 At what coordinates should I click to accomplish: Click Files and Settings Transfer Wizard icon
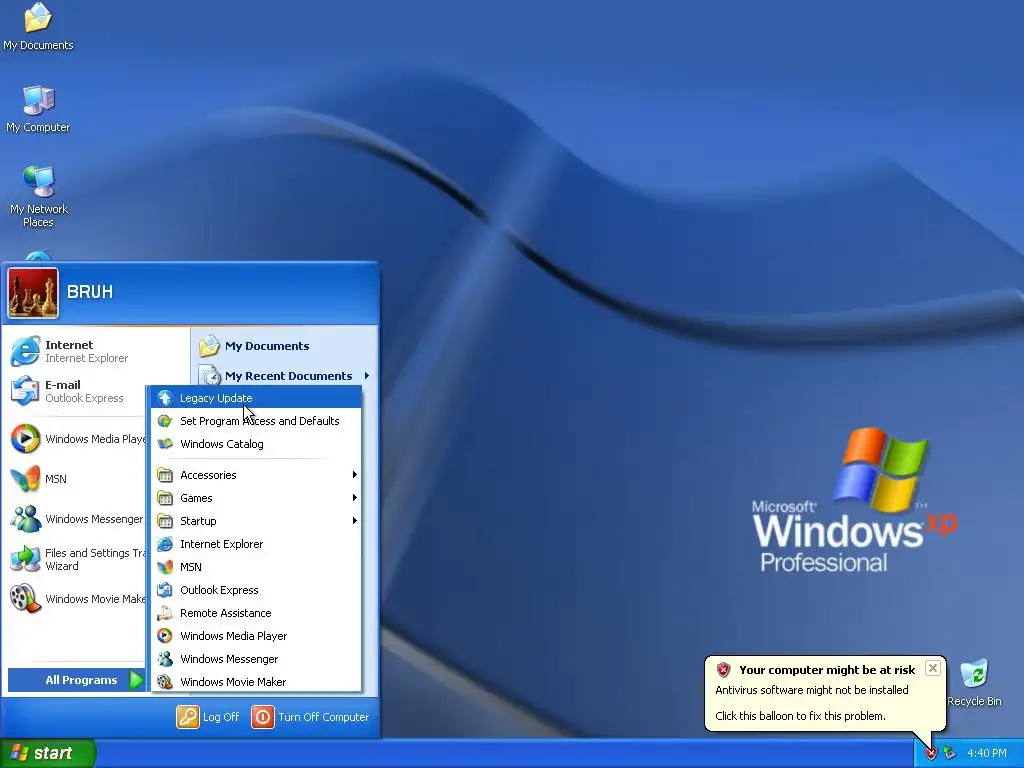tap(25, 559)
